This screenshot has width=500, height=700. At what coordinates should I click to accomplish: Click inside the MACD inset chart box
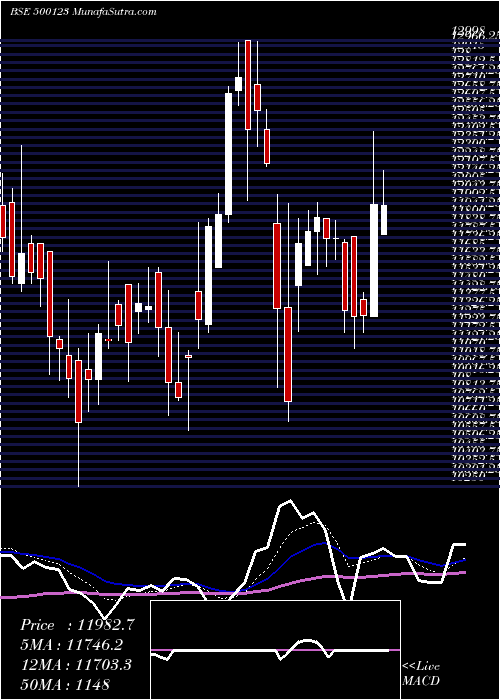pos(275,650)
